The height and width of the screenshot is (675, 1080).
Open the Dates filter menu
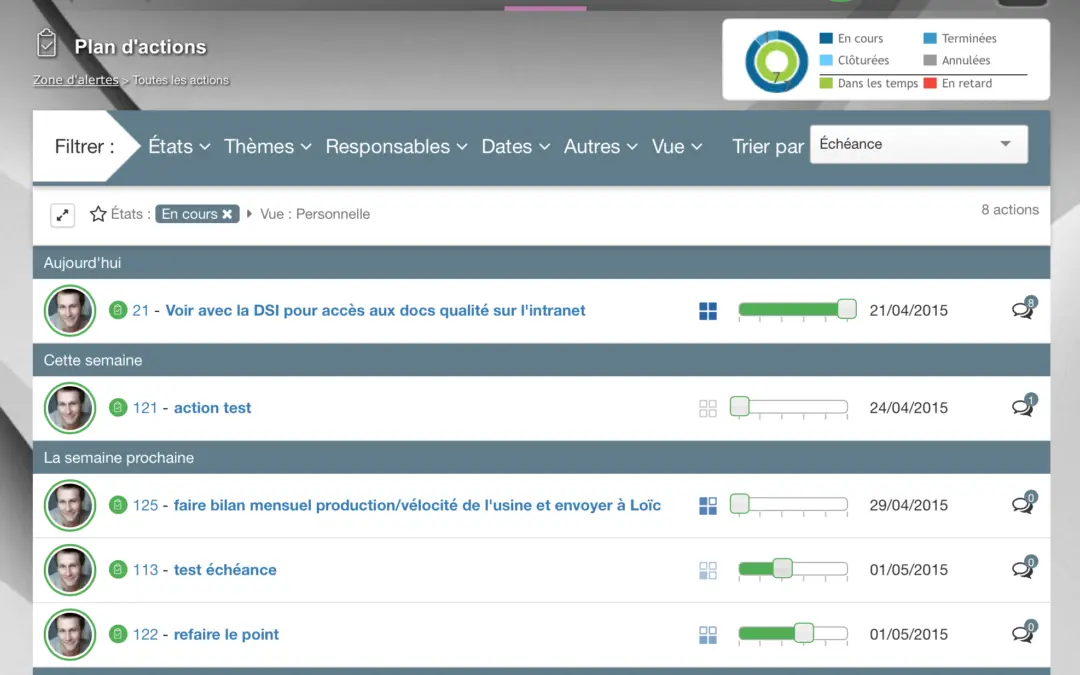tap(515, 147)
